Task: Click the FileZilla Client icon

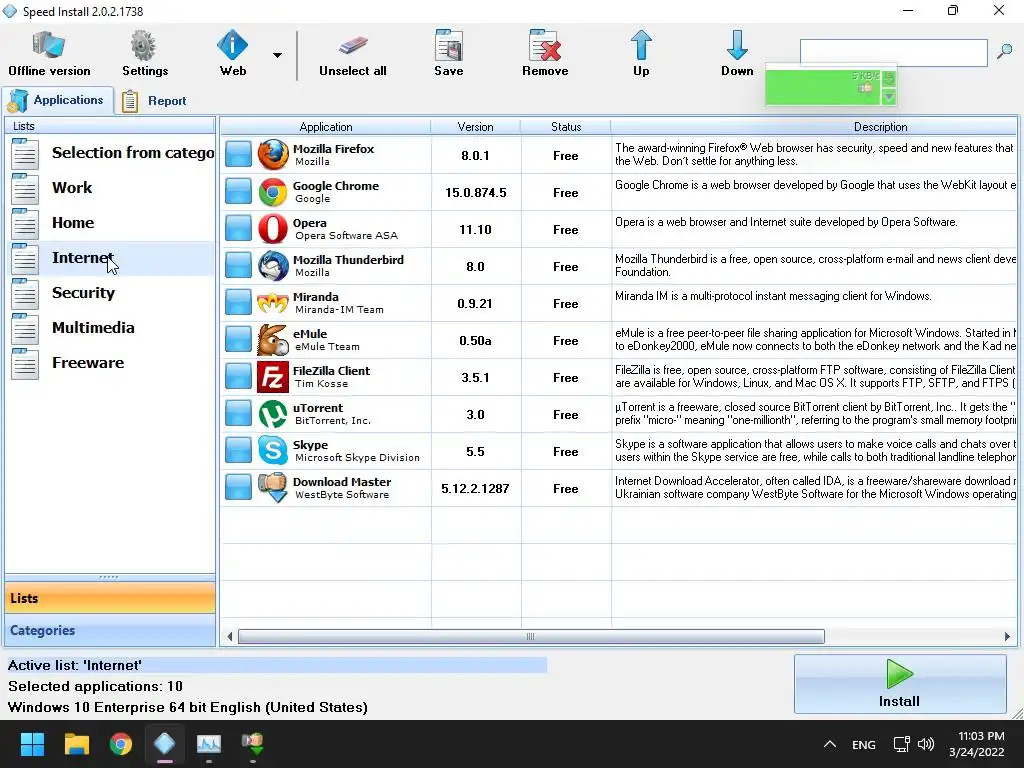Action: coord(273,377)
